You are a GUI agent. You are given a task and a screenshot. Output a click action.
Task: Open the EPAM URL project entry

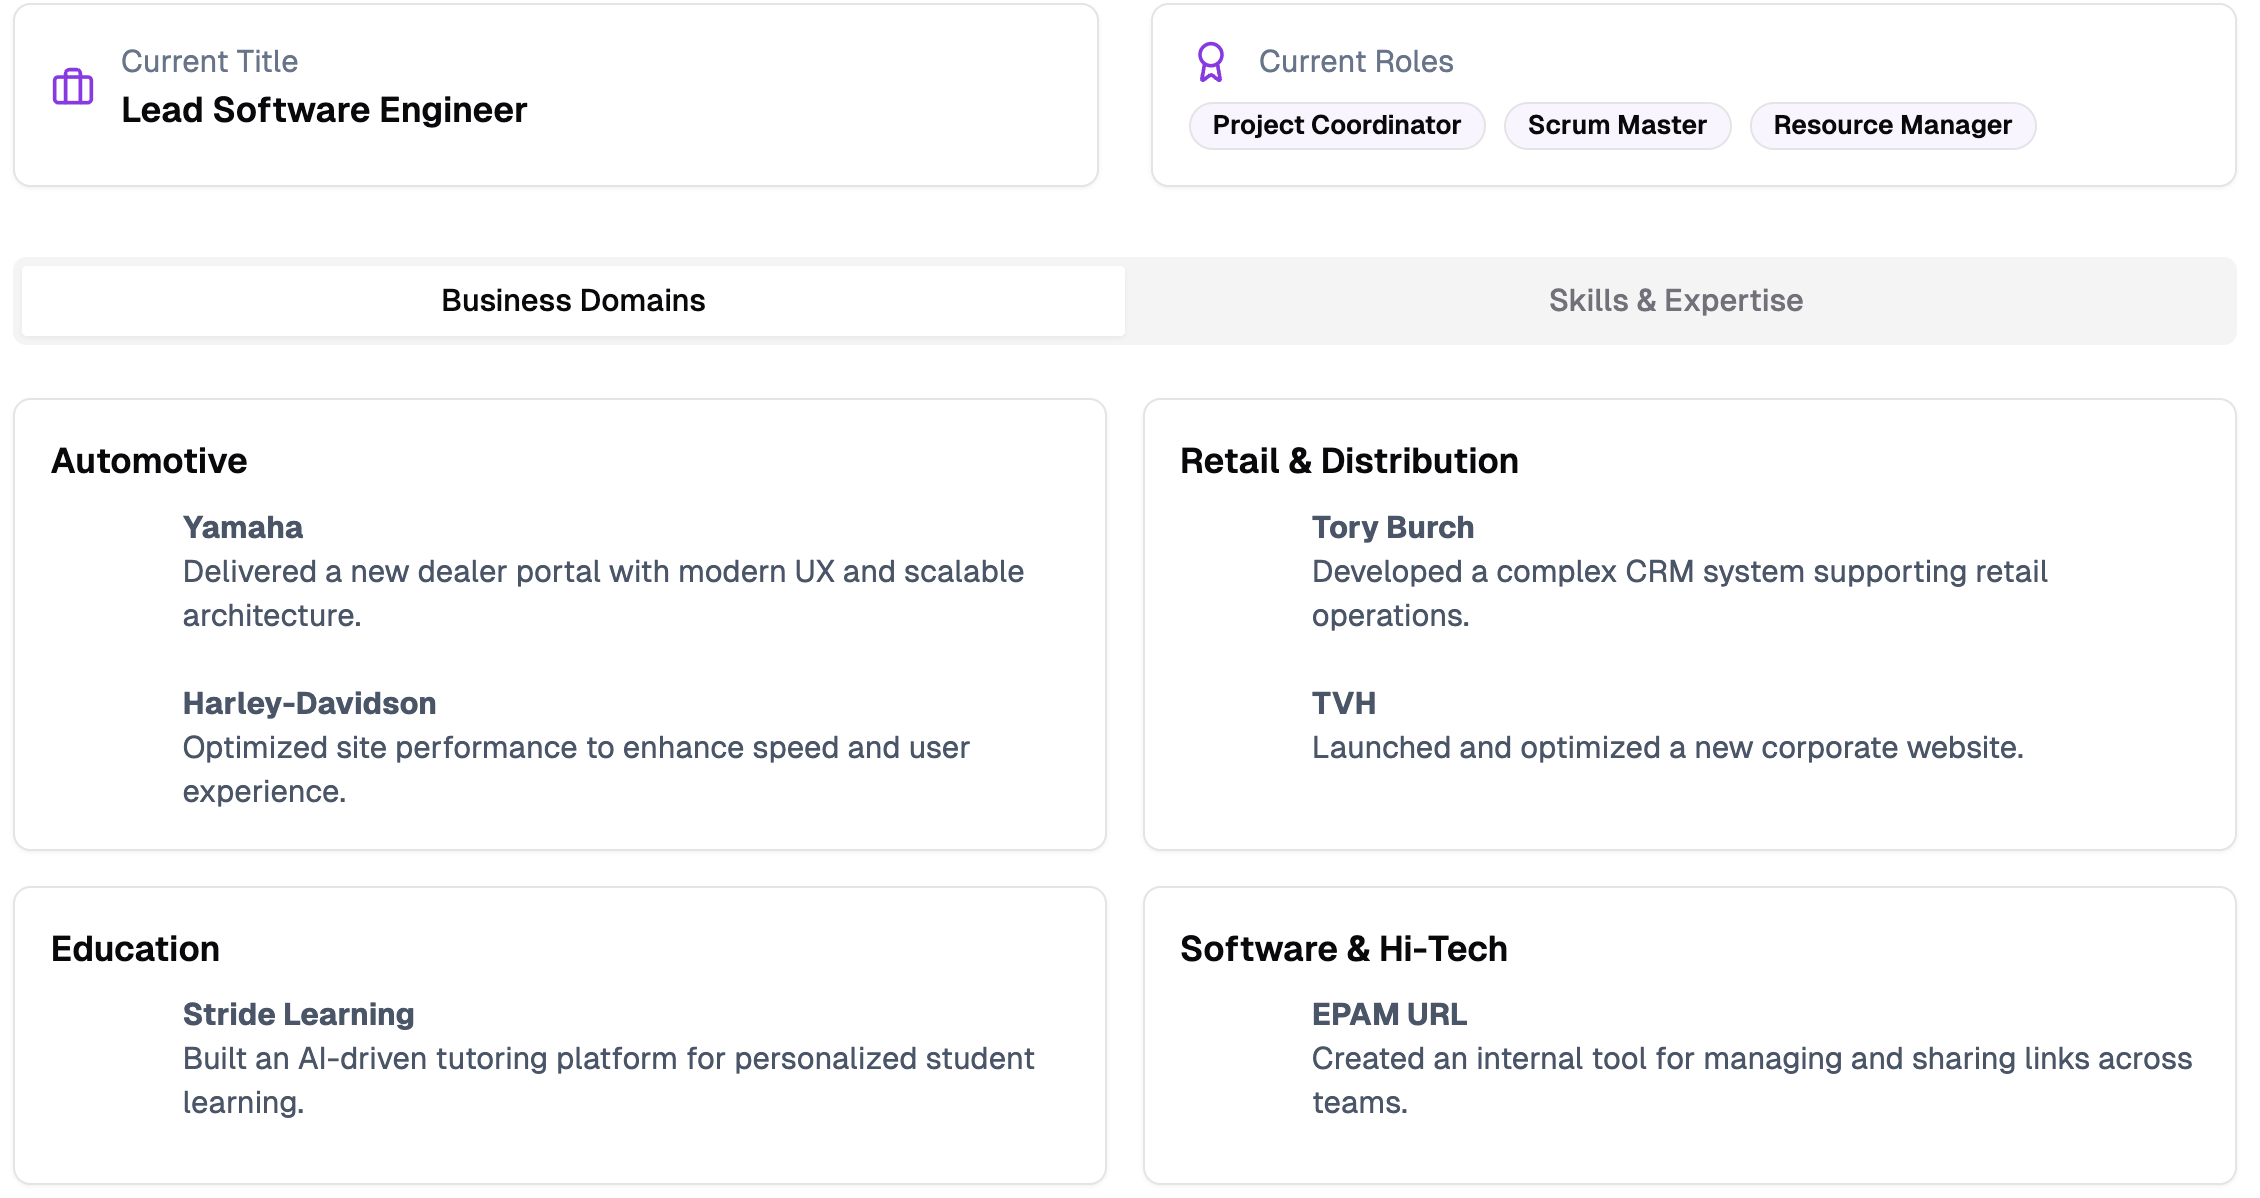pyautogui.click(x=1389, y=1014)
